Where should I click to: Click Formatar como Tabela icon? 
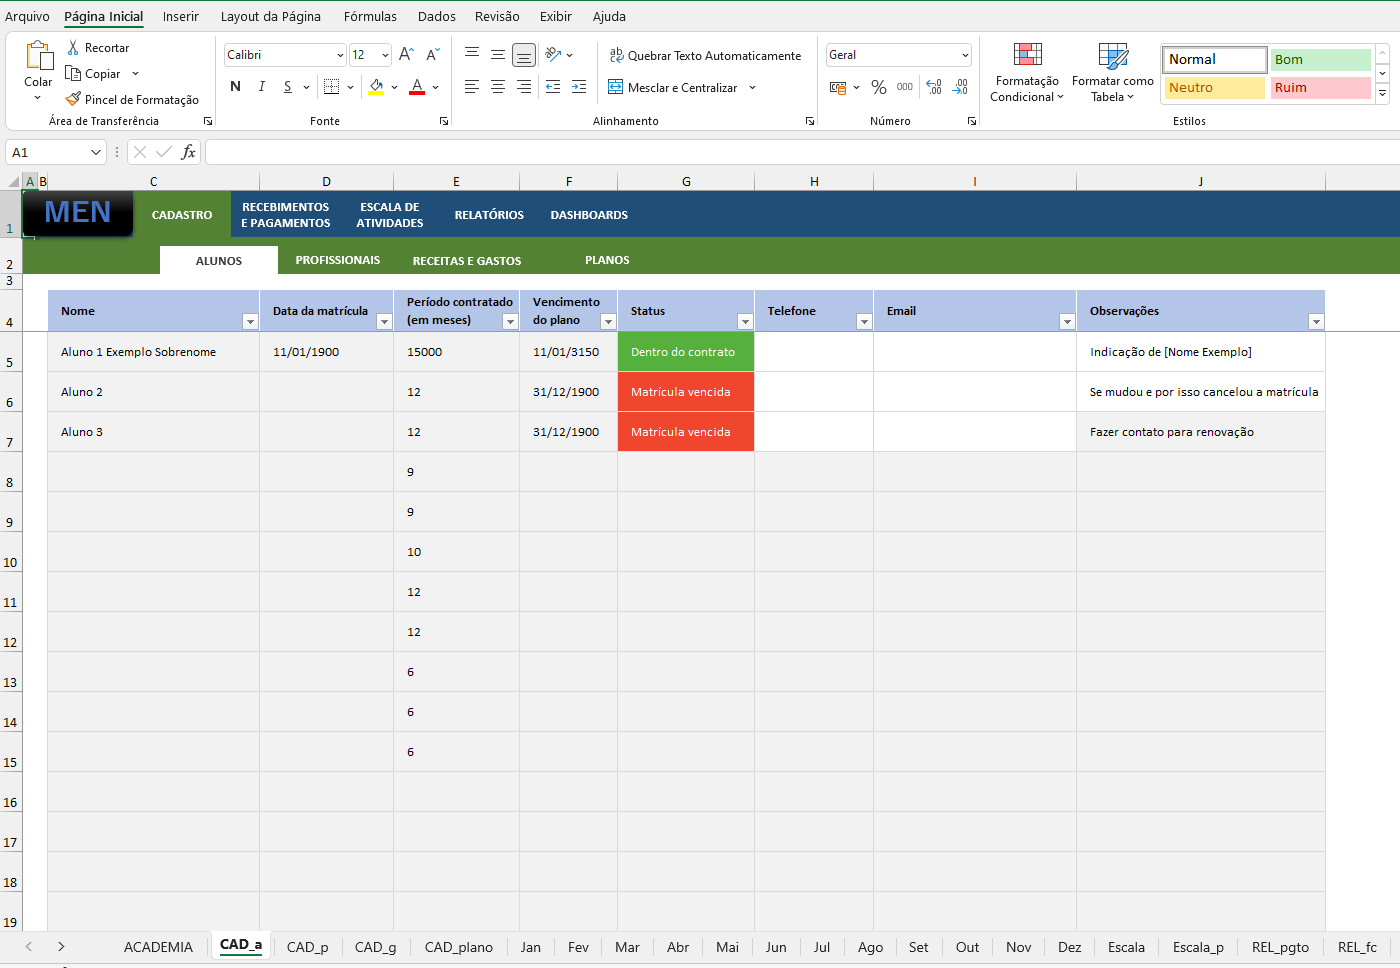tap(1112, 55)
